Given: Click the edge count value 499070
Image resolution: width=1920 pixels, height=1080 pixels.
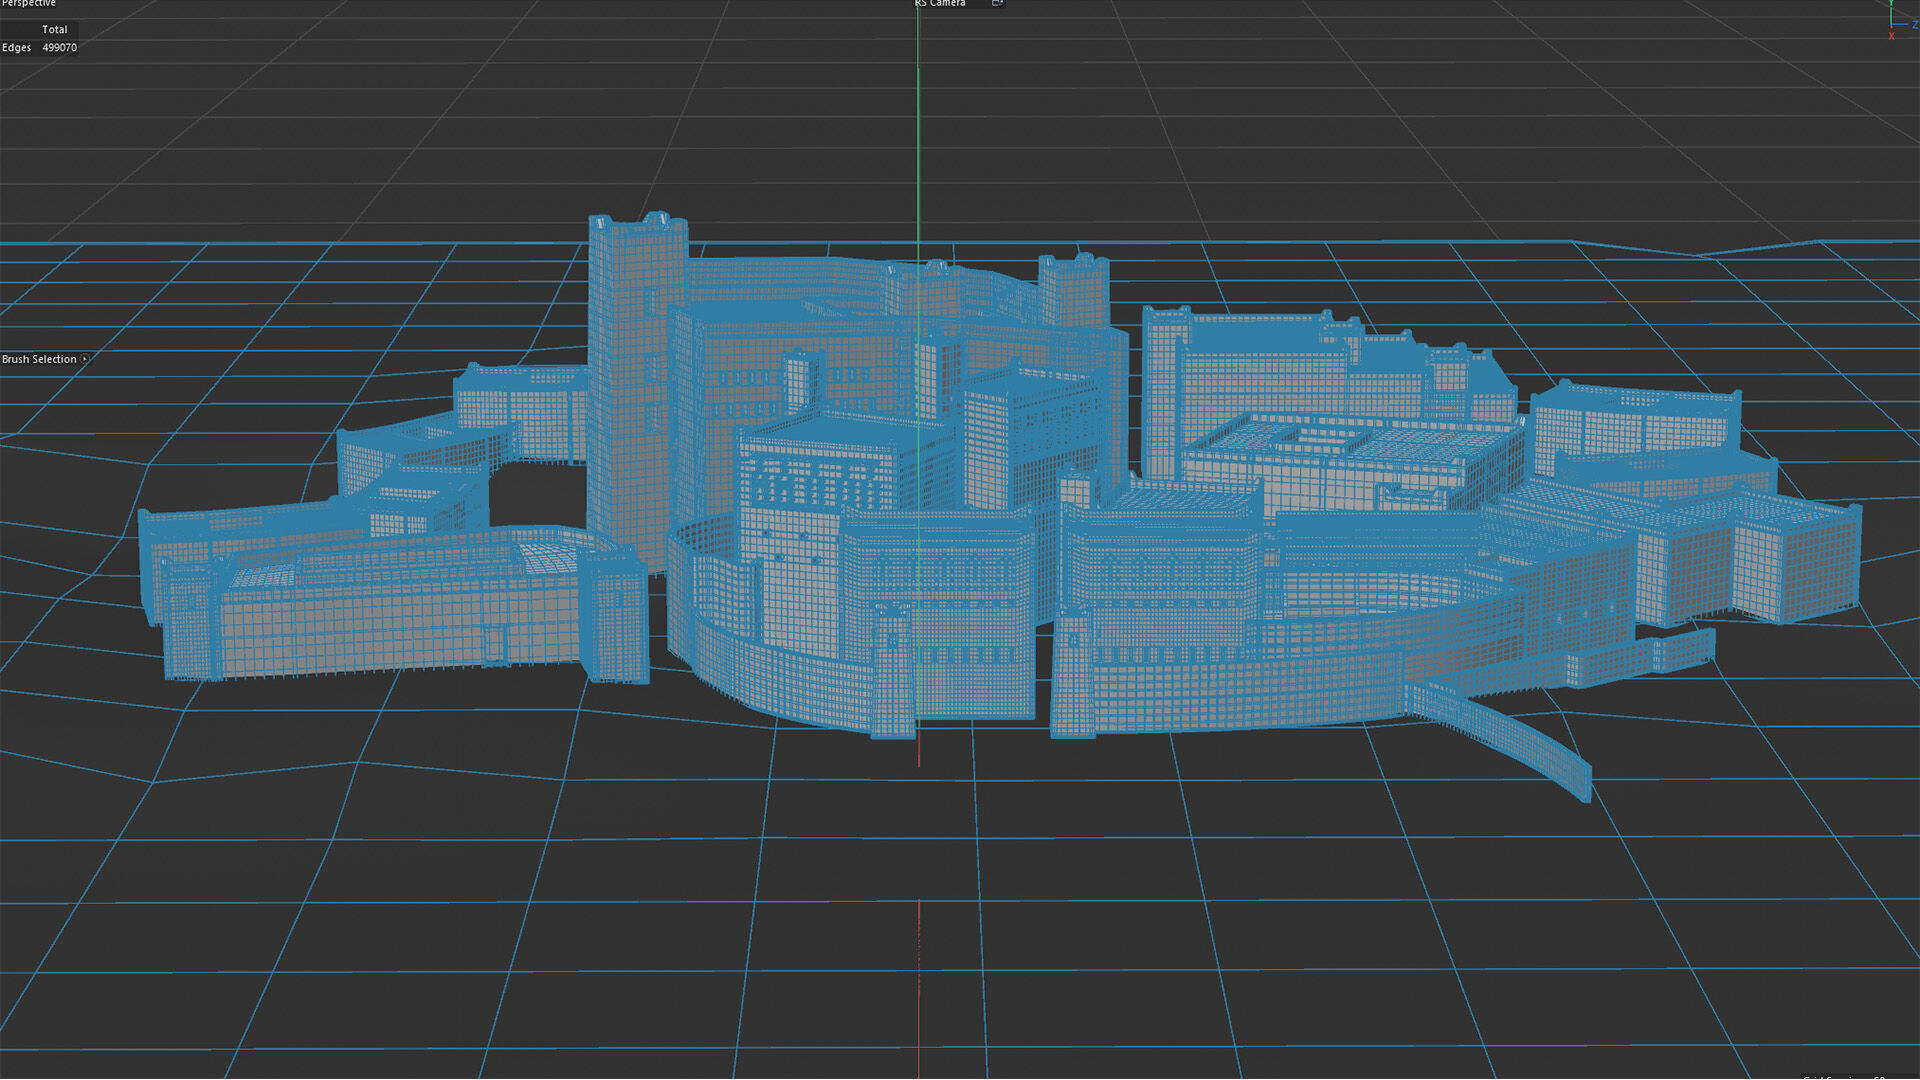Looking at the screenshot, I should pyautogui.click(x=59, y=47).
